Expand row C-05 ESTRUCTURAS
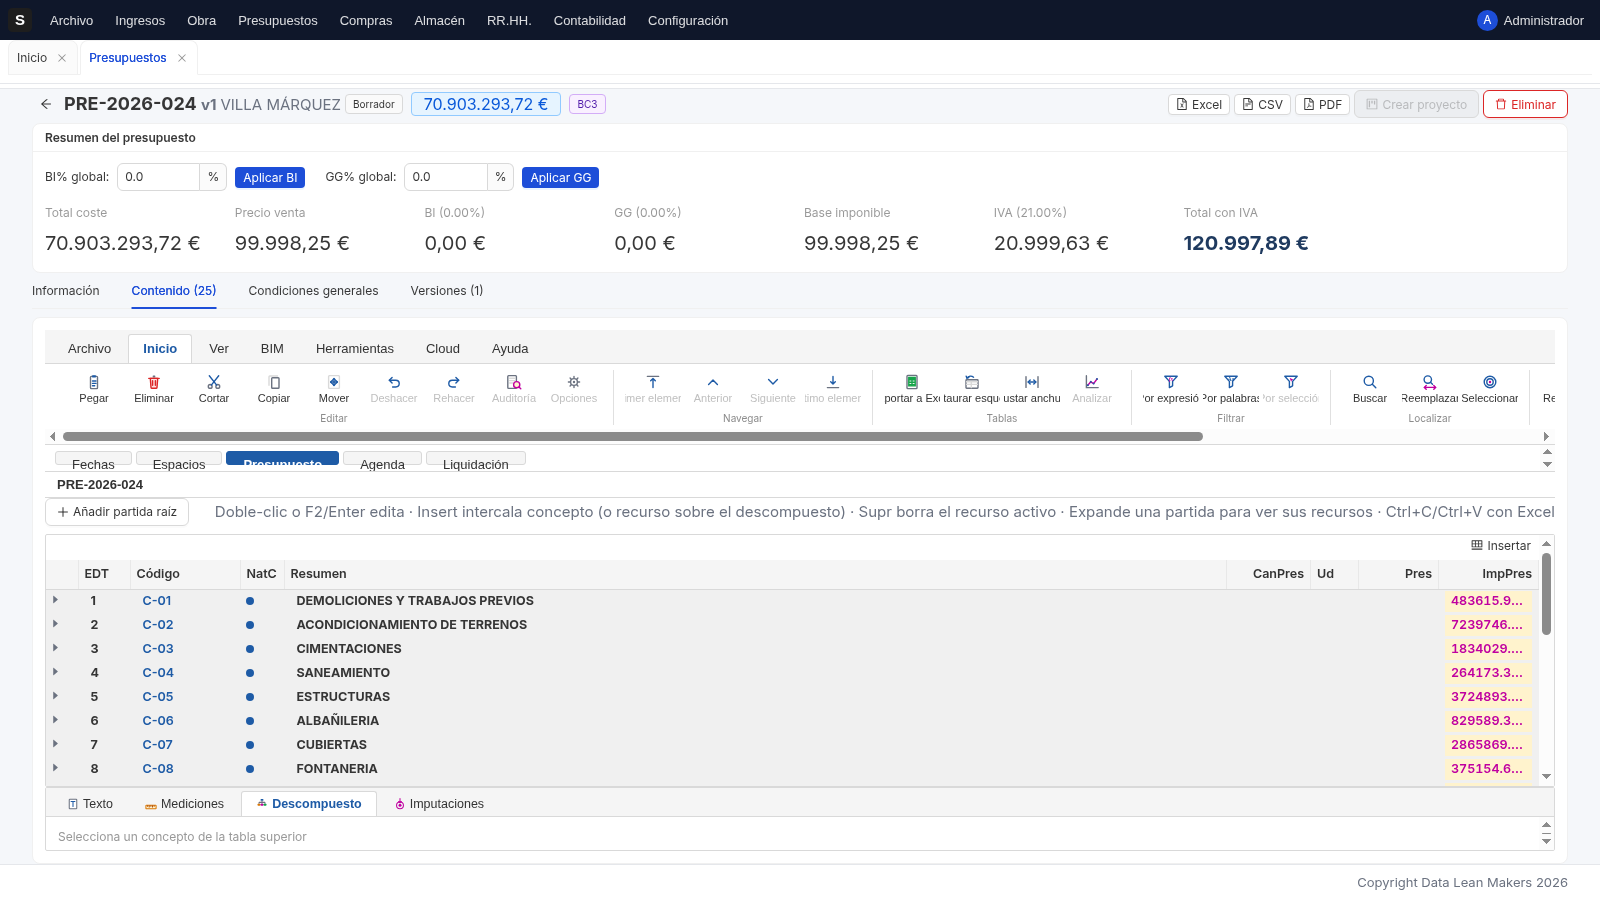This screenshot has width=1600, height=900. (x=55, y=696)
